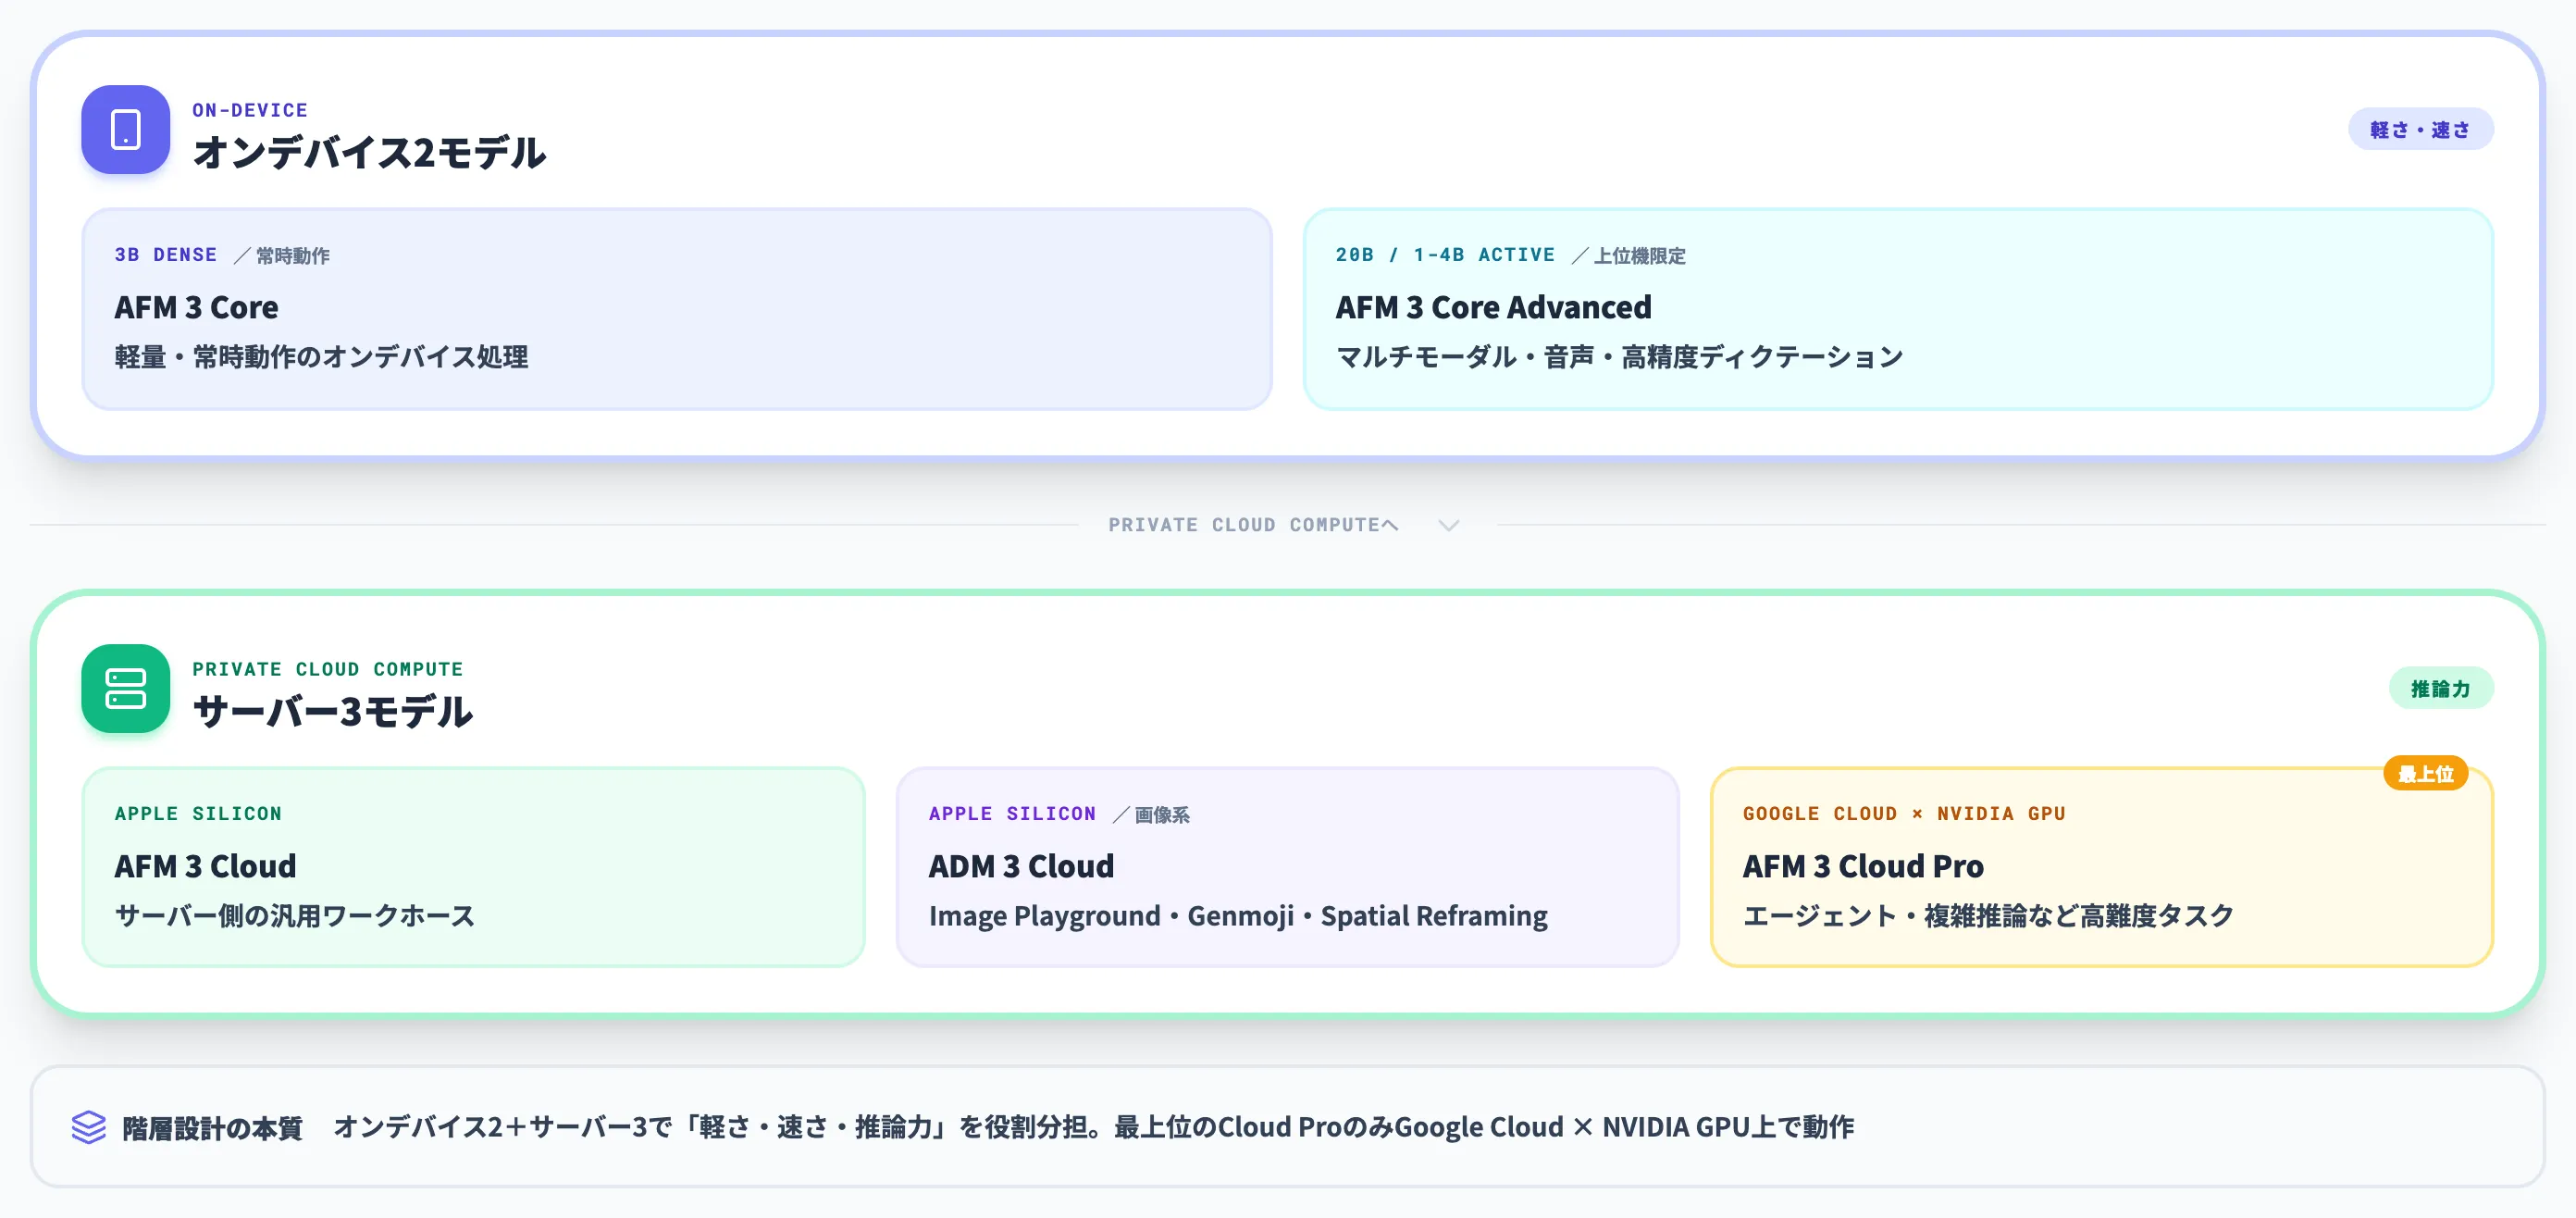The image size is (2576, 1218).
Task: Click the サーバー側の汎用ワークホース description
Action: click(x=295, y=916)
